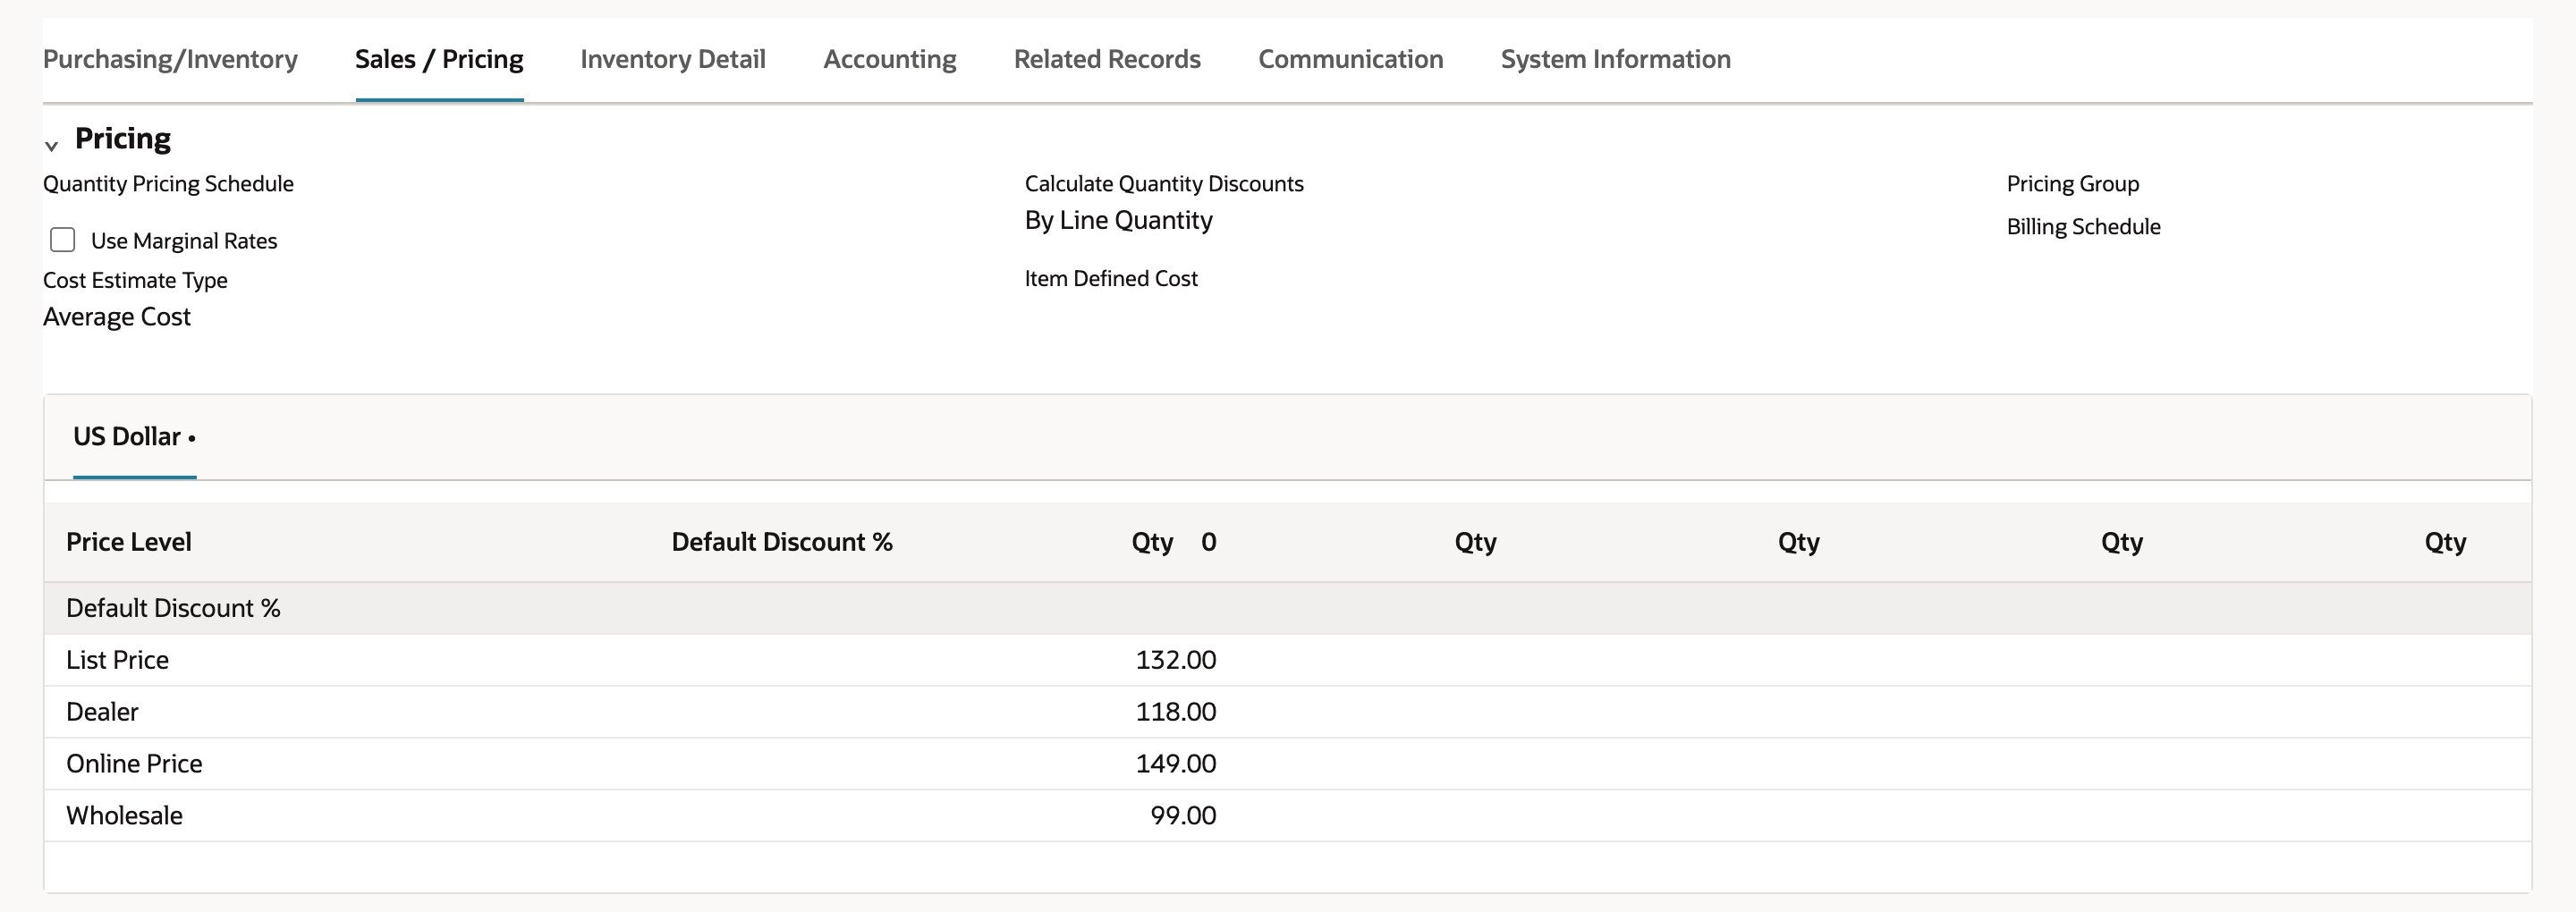Image resolution: width=2576 pixels, height=912 pixels.
Task: Click the Price Level column header
Action: (129, 542)
